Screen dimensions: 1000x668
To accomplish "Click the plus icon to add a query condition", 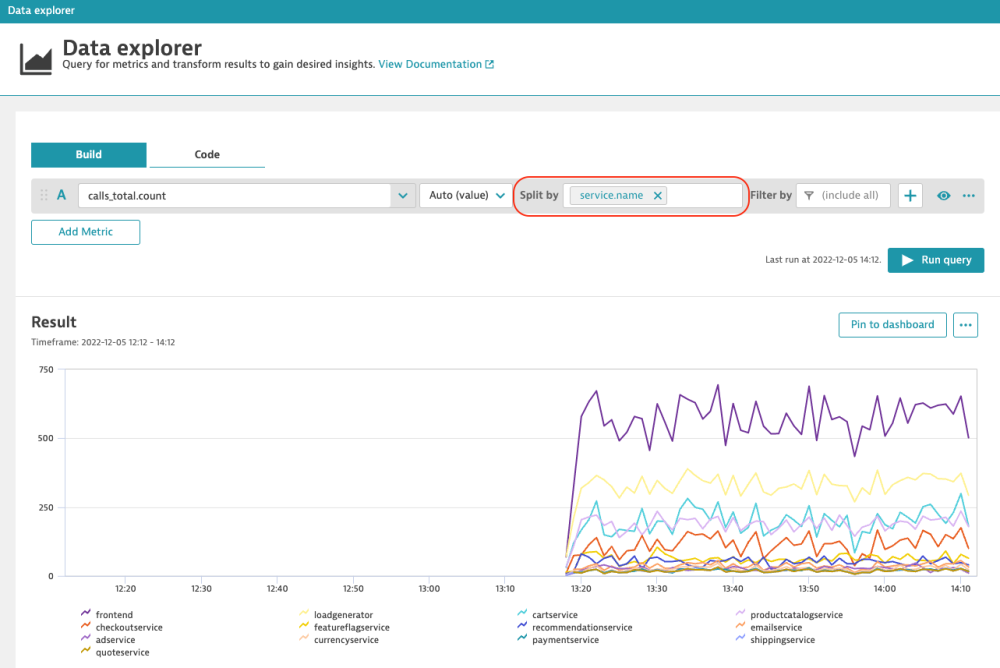I will pos(910,195).
